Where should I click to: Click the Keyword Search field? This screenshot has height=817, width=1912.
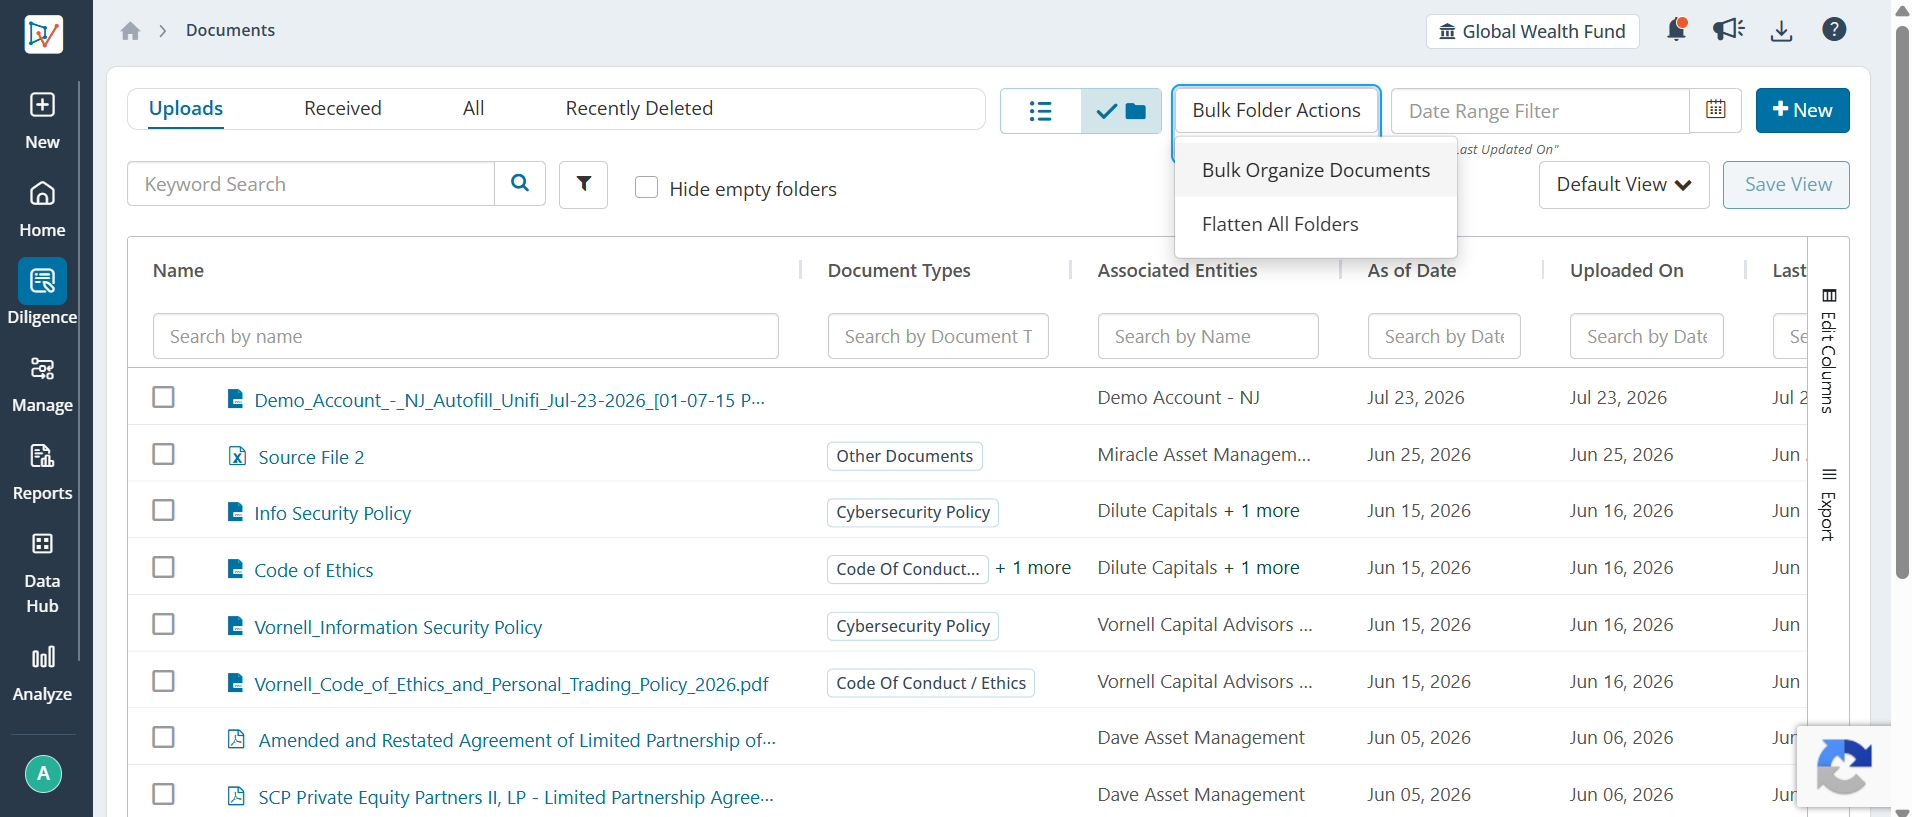click(311, 184)
